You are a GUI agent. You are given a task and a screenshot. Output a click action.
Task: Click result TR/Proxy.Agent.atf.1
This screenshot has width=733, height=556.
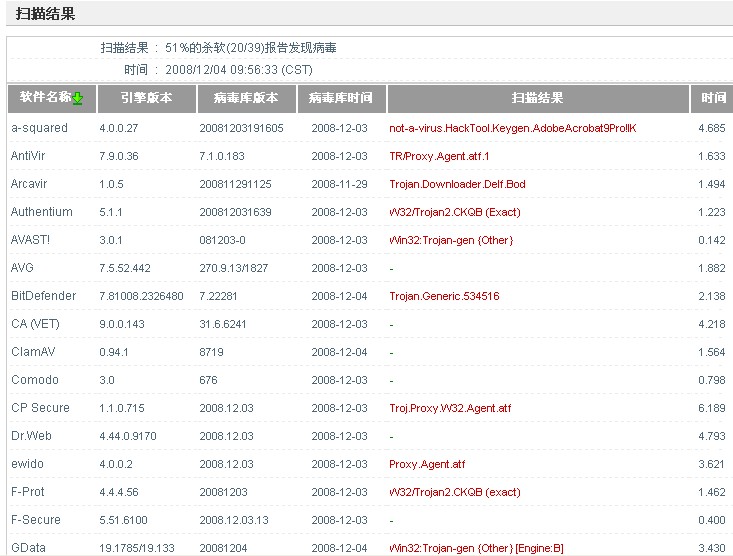point(439,156)
